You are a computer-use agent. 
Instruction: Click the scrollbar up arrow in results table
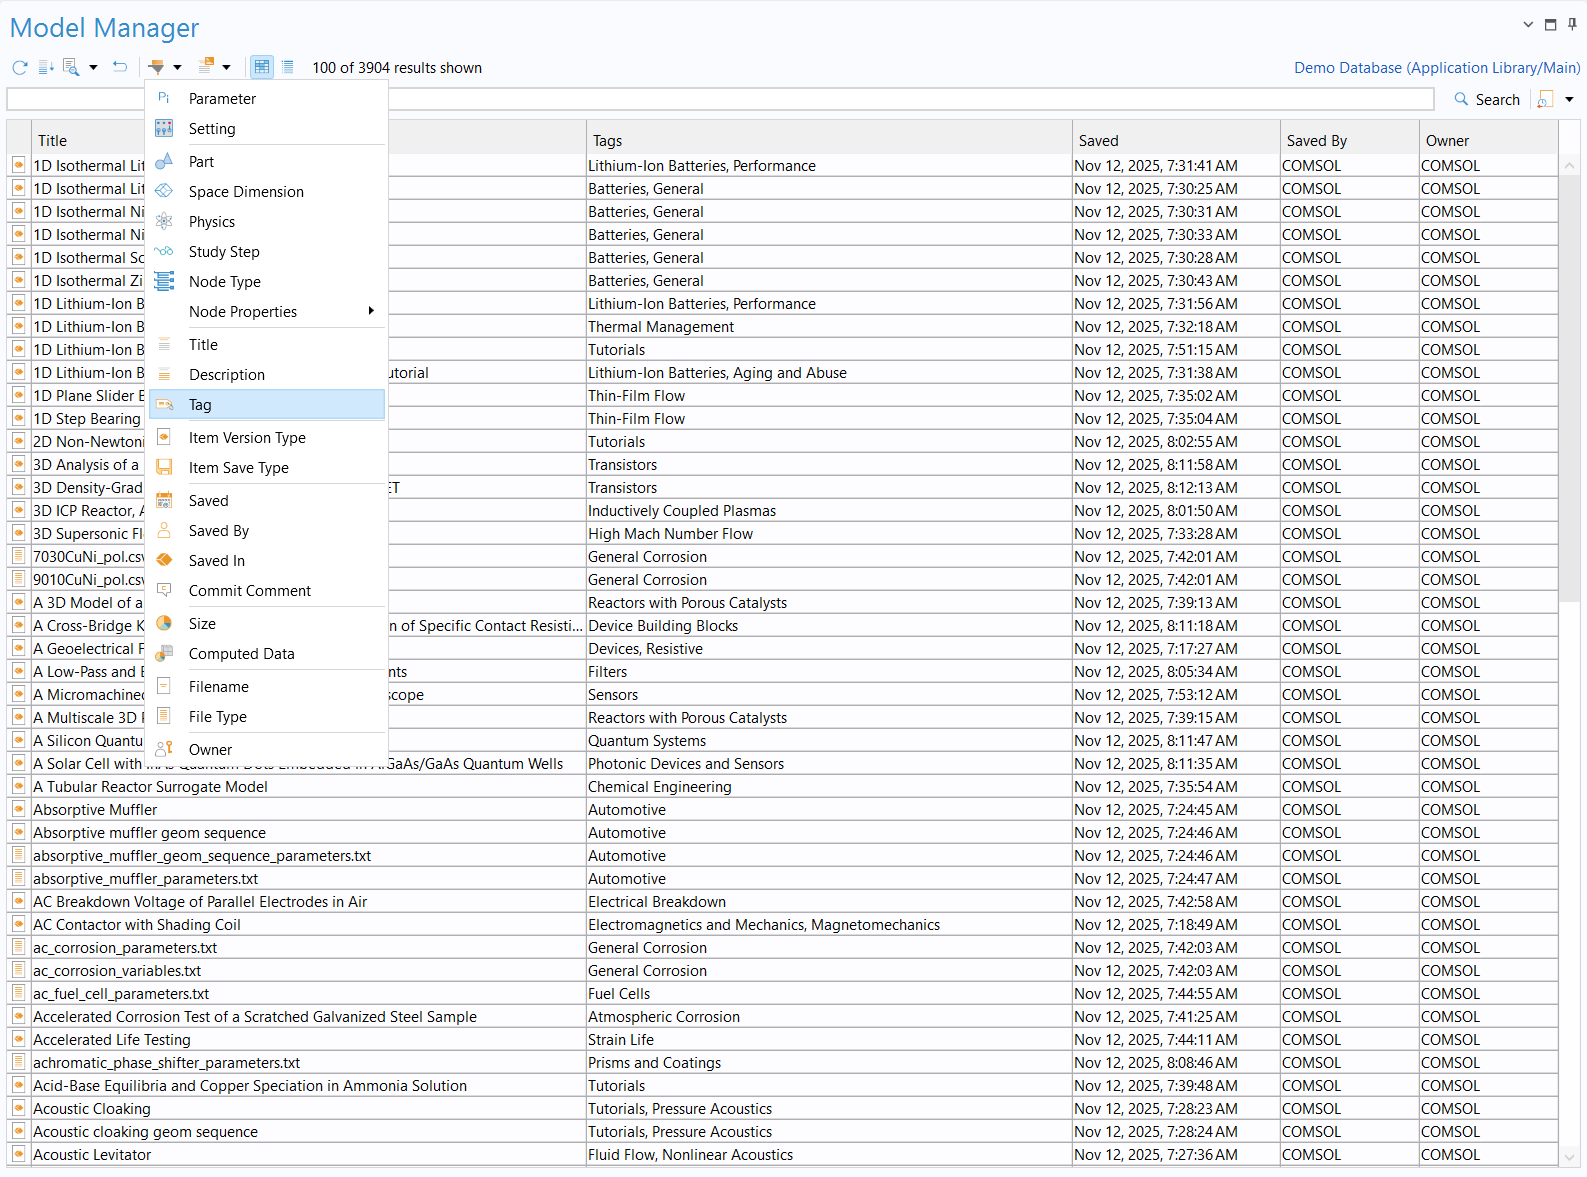pos(1570,166)
